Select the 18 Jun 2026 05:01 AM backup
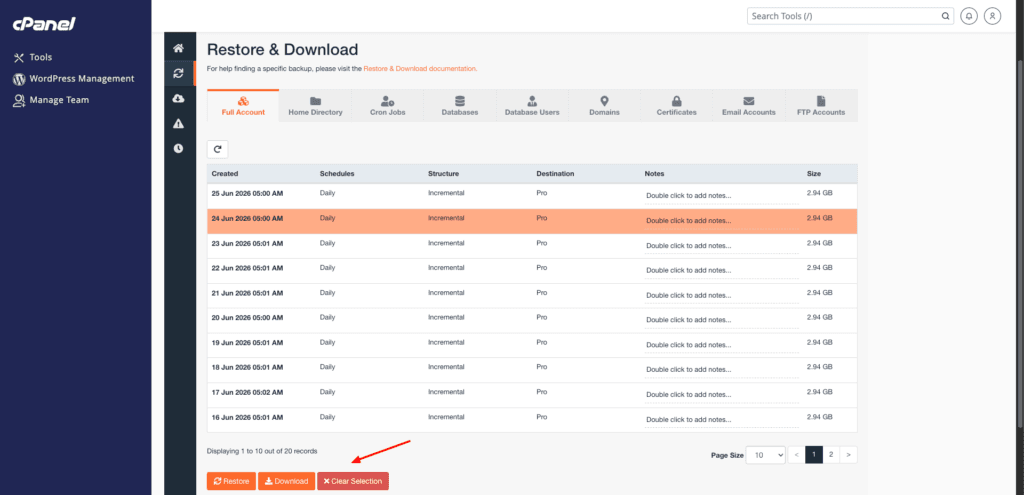 click(x=532, y=370)
